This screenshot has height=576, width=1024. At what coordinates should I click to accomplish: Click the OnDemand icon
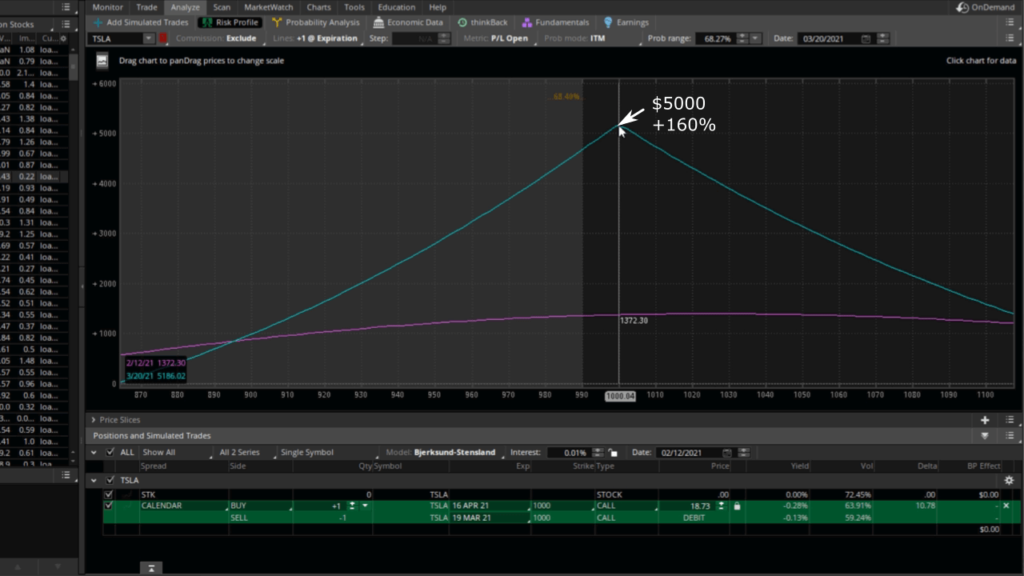963,7
